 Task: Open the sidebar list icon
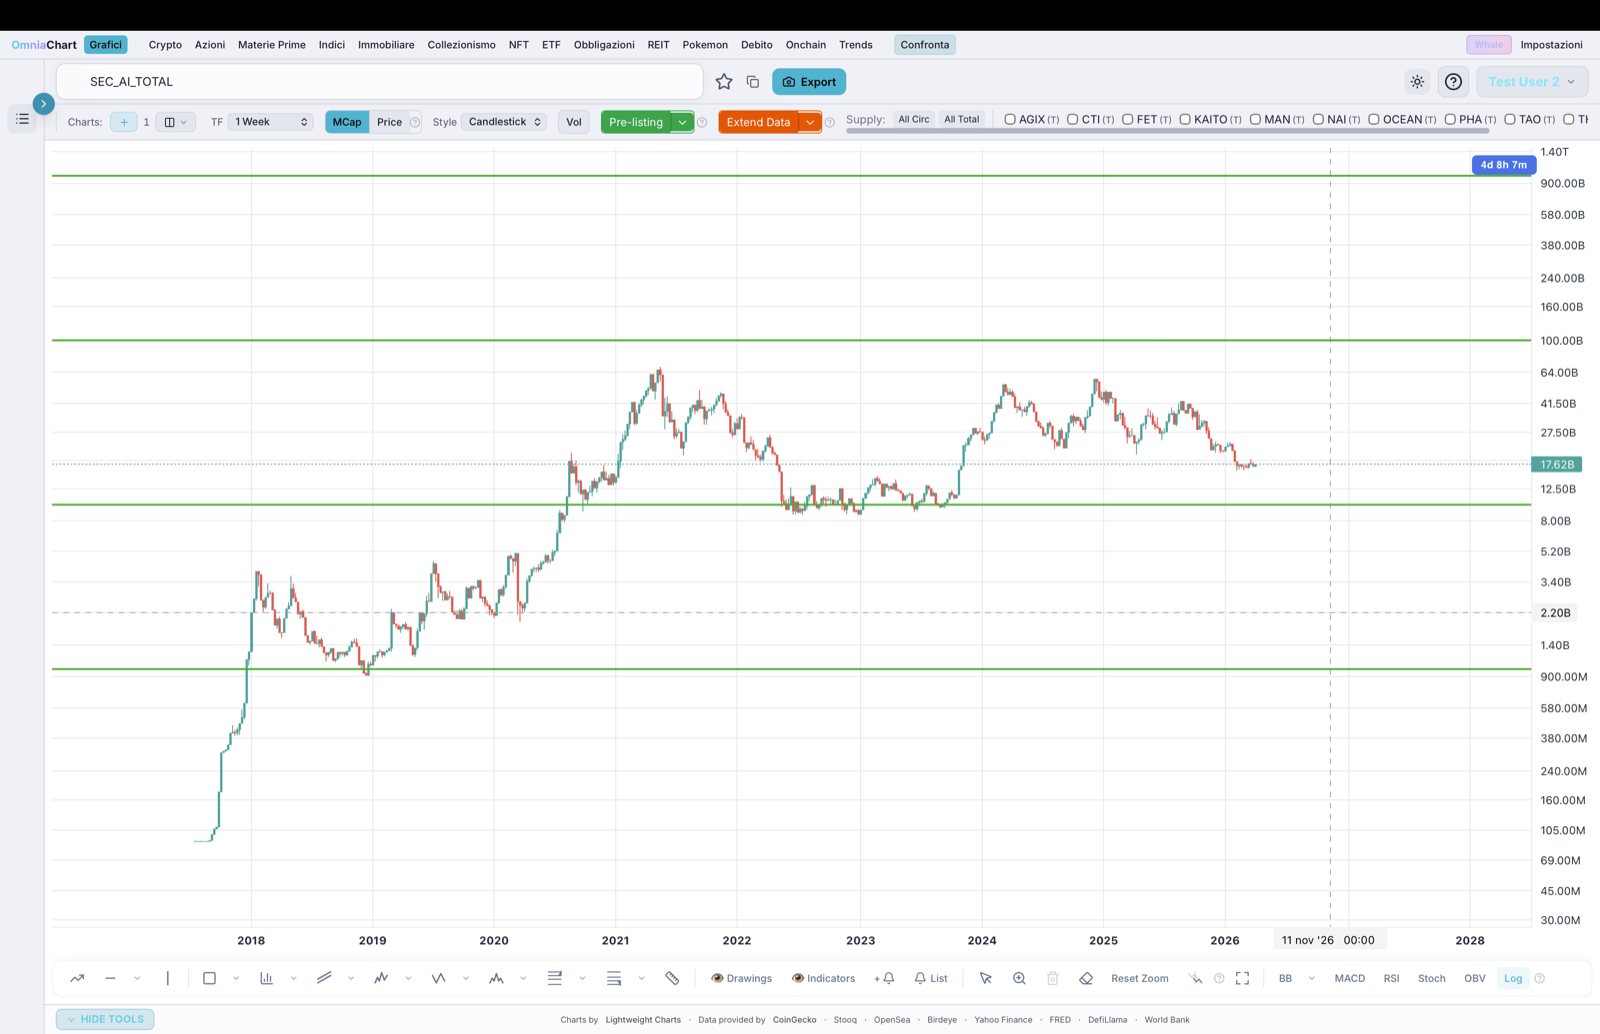click(x=22, y=119)
